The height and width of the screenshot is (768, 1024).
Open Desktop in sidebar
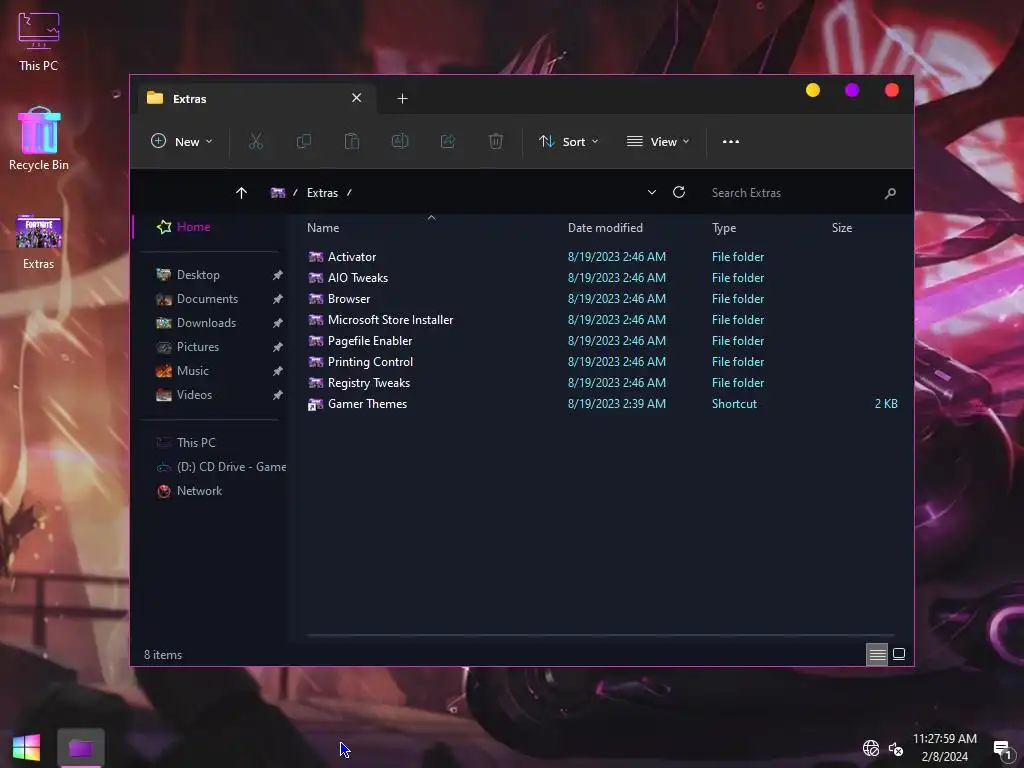(x=198, y=275)
